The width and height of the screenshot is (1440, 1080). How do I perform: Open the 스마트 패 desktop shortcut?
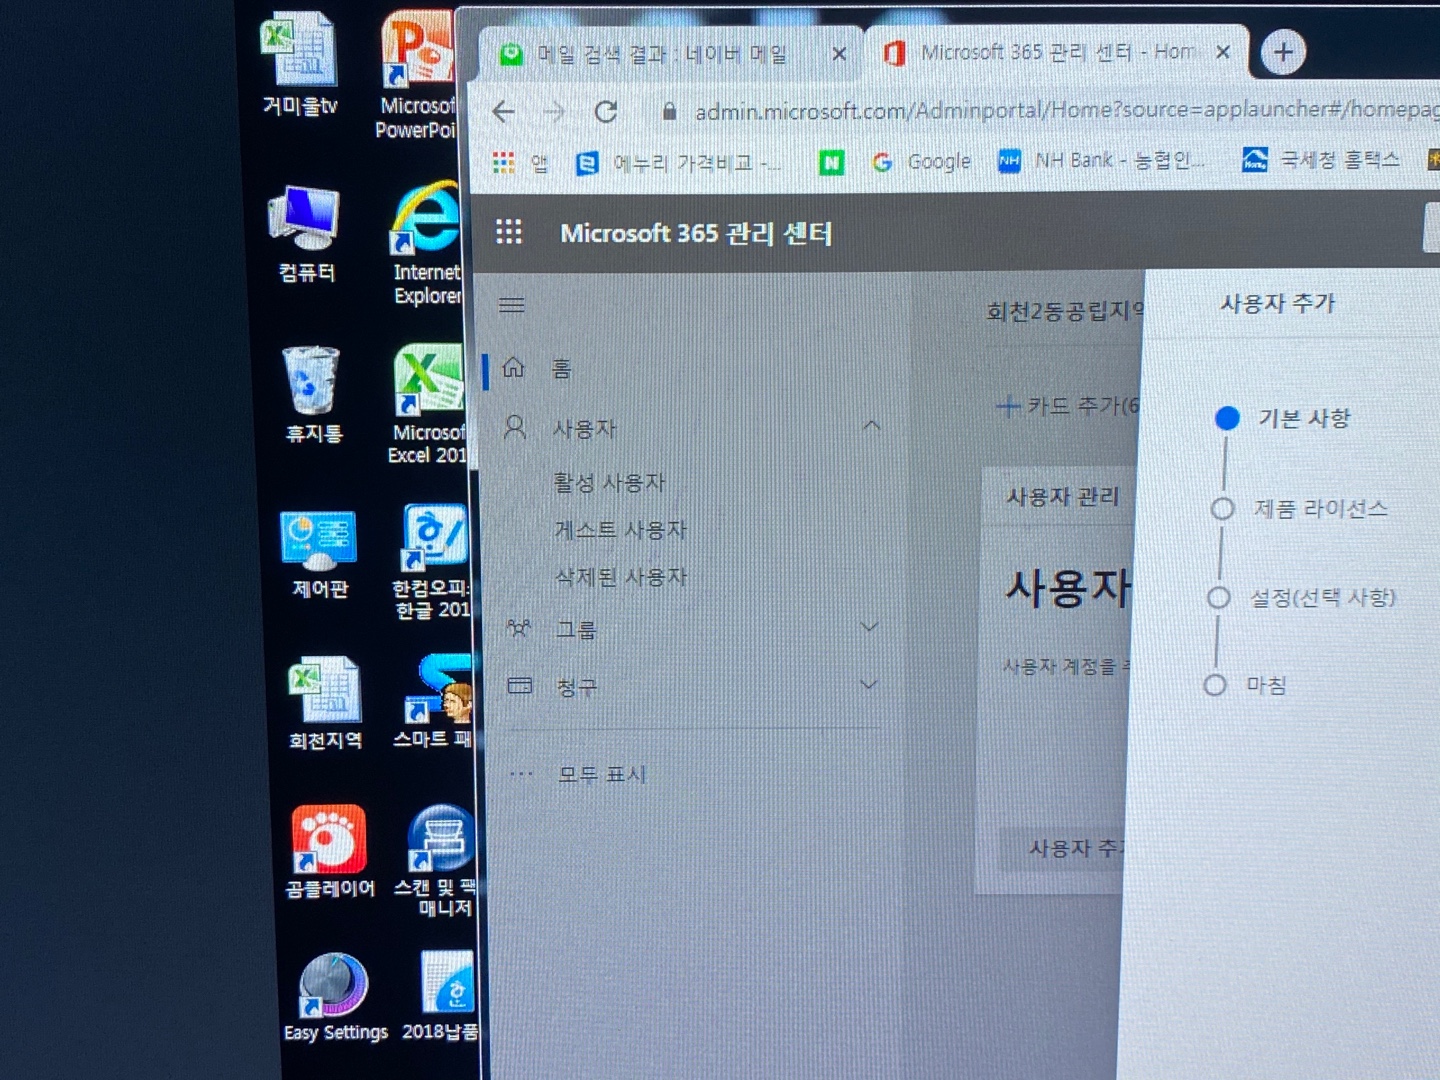[435, 701]
